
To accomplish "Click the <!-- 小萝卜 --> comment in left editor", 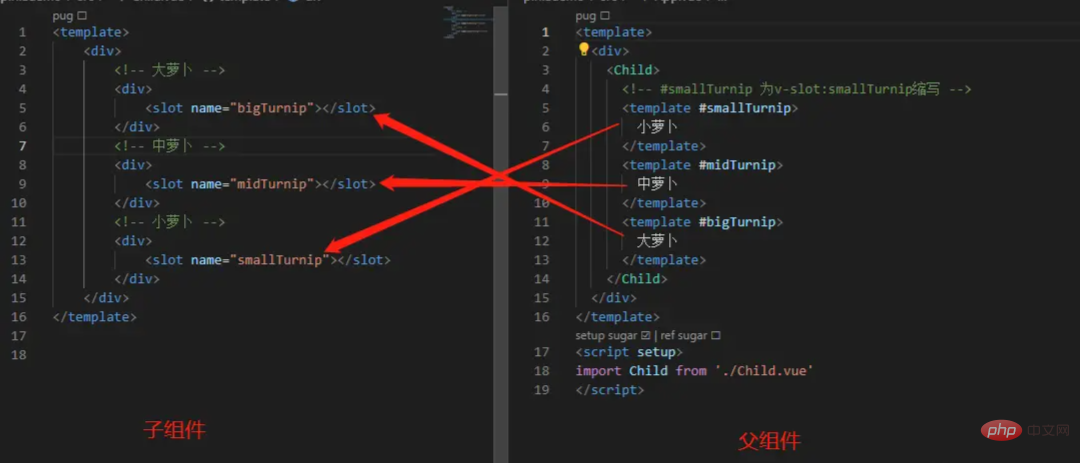I will click(170, 222).
